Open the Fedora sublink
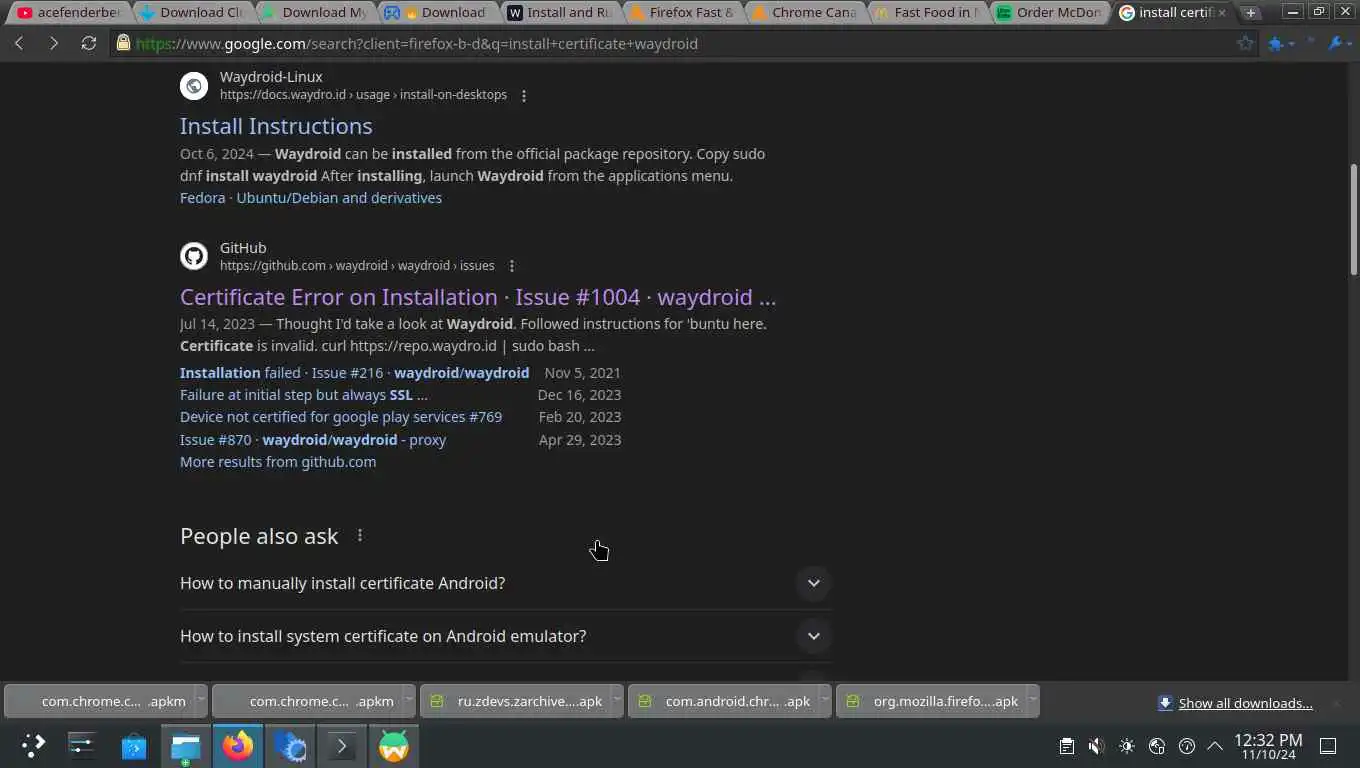This screenshot has width=1360, height=768. pyautogui.click(x=202, y=198)
